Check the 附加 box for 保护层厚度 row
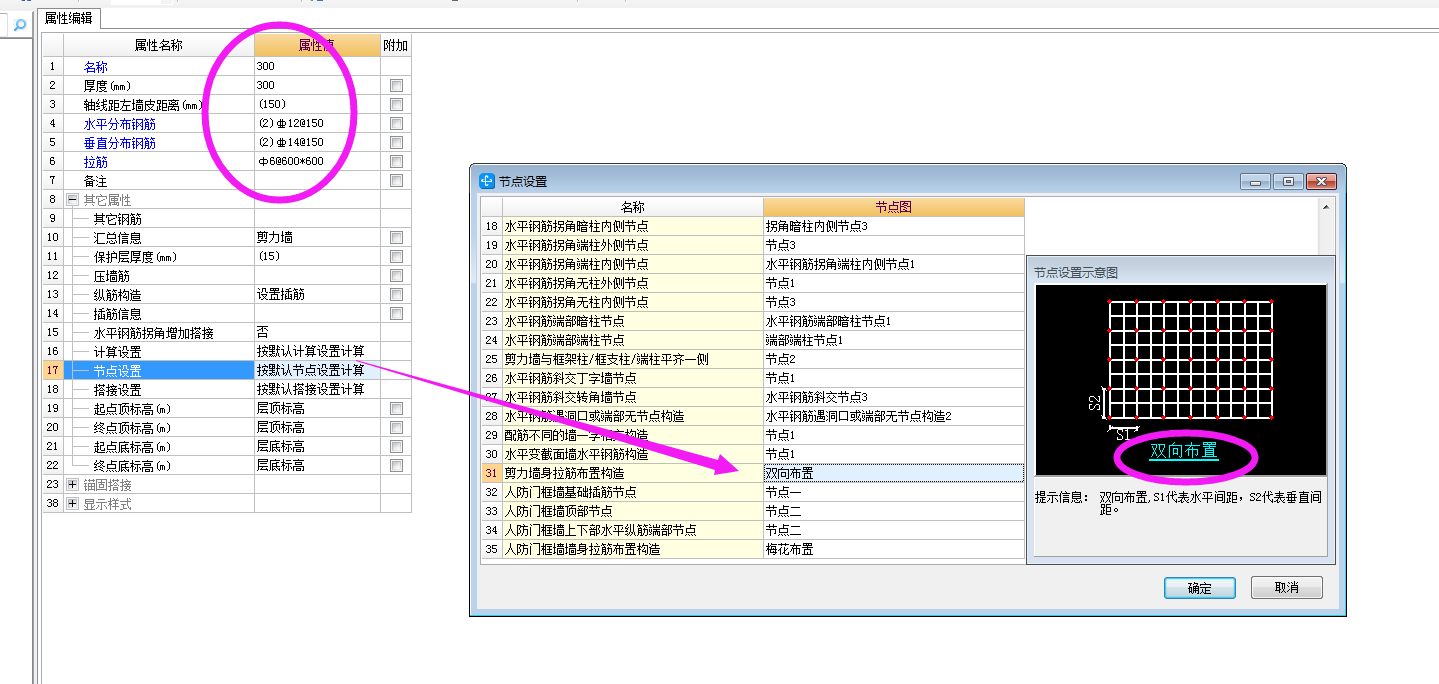1439x684 pixels. [397, 256]
